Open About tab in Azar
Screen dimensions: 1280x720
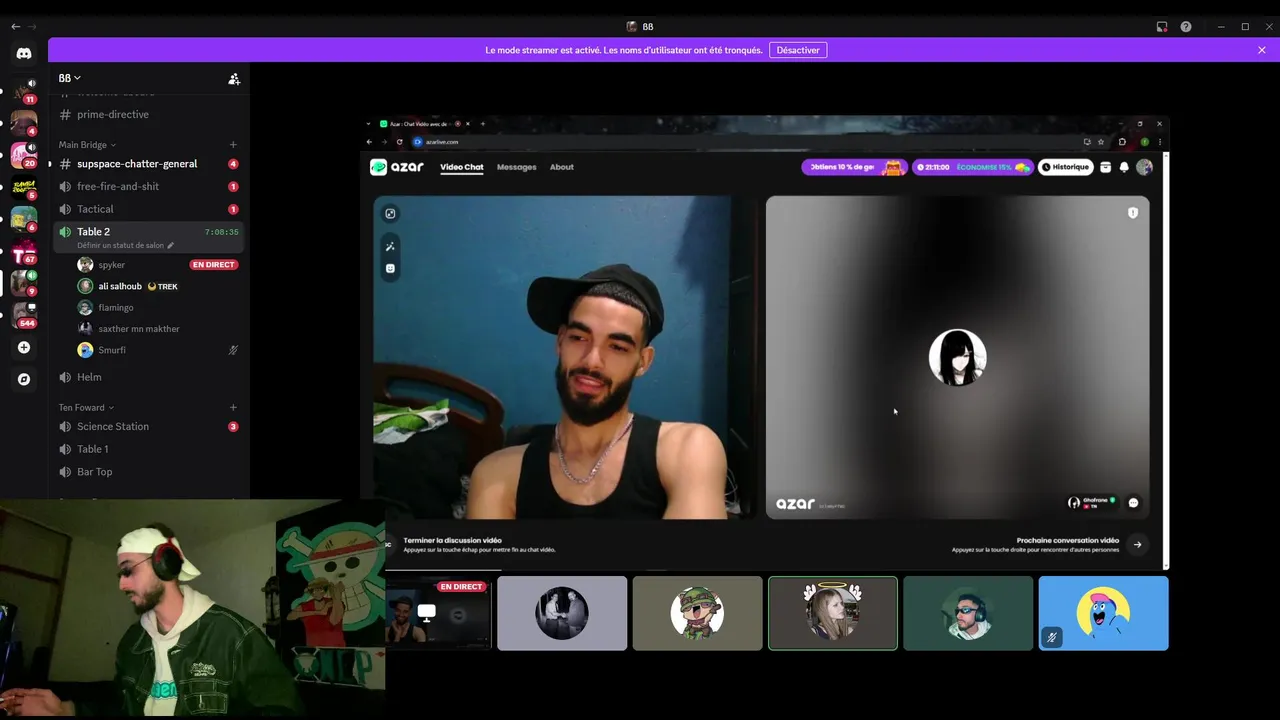tap(562, 167)
